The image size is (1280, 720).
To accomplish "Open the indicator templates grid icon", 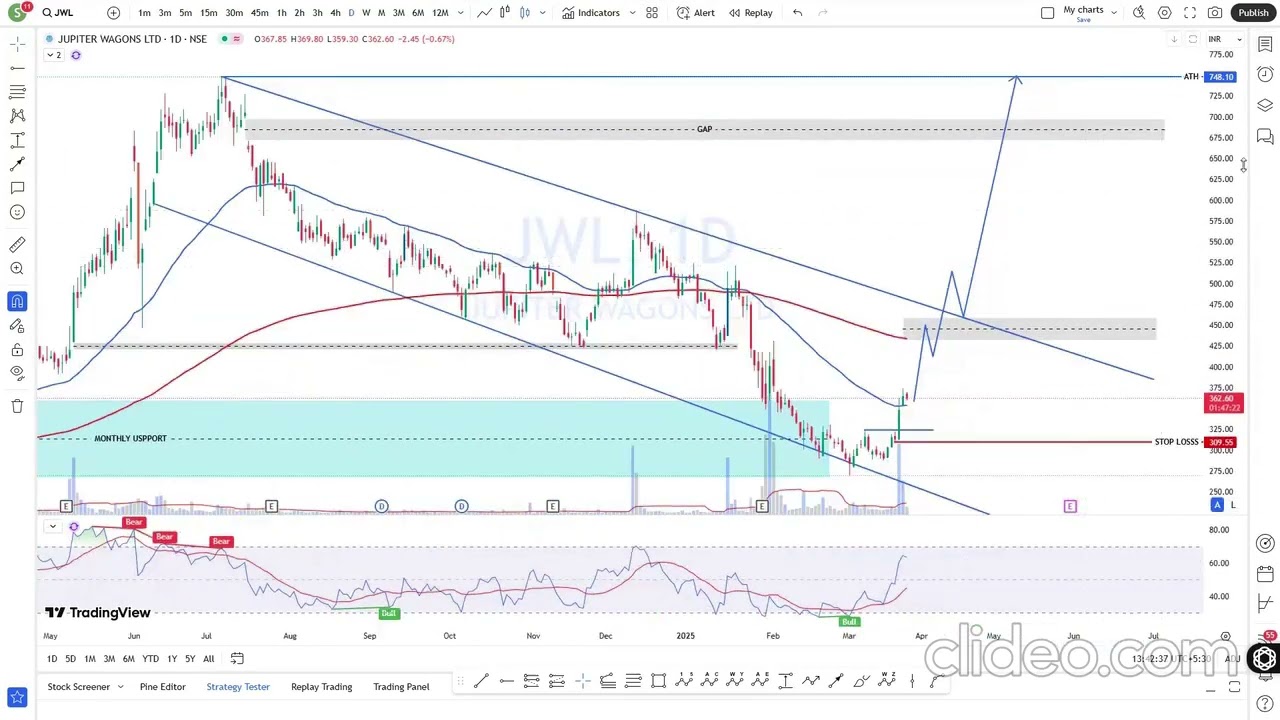I will click(652, 13).
